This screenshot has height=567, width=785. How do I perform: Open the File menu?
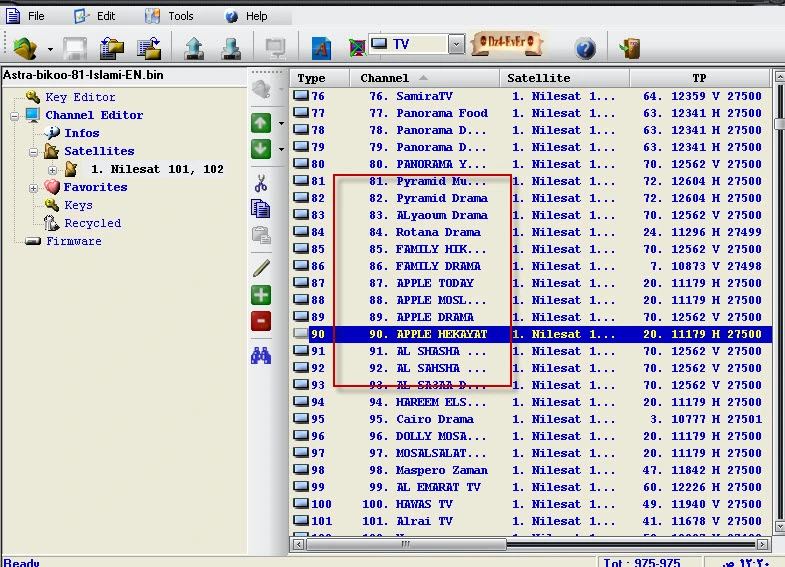[25, 16]
